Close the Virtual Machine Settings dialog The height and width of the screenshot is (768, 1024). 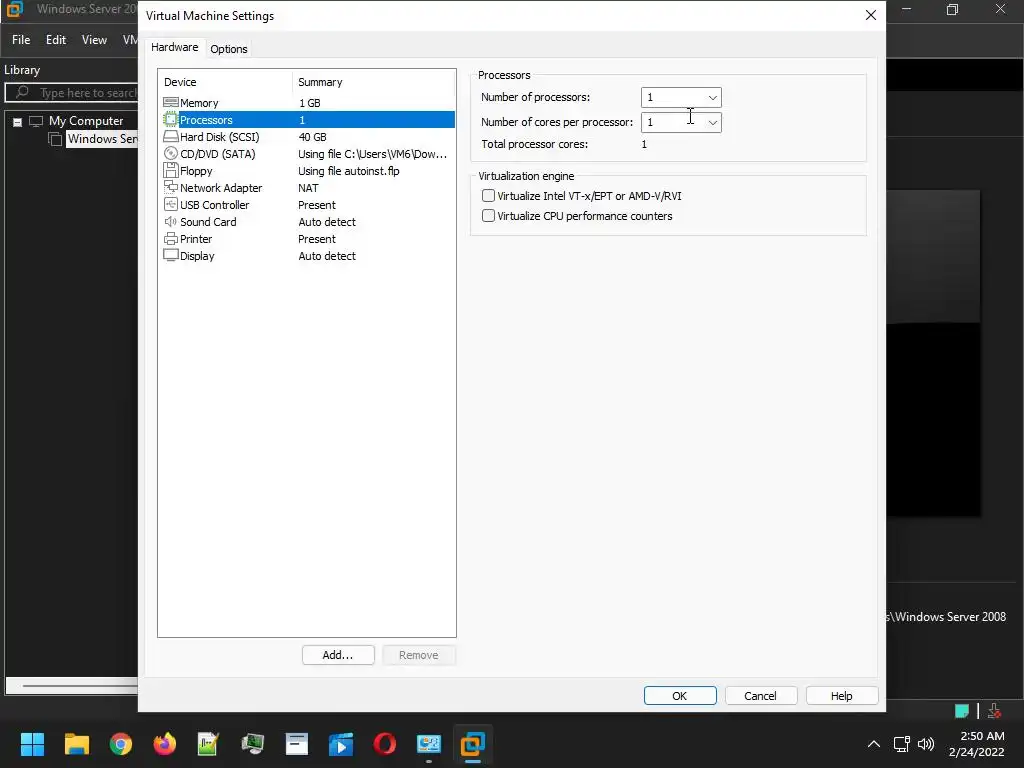point(871,15)
